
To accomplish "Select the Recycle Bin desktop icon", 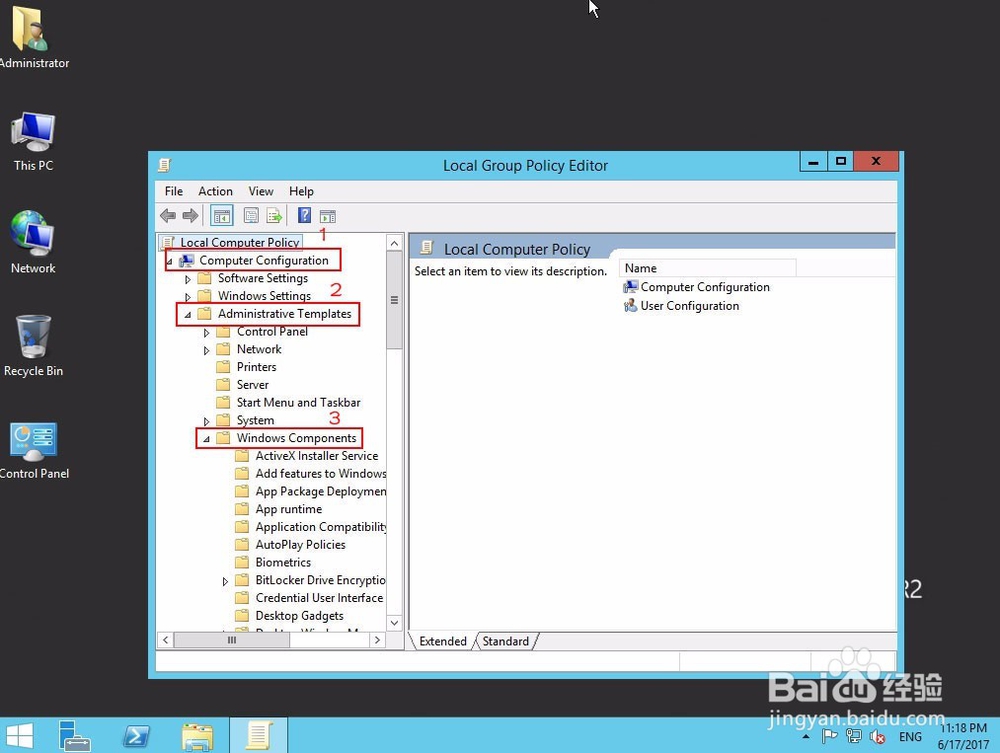I will (33, 346).
